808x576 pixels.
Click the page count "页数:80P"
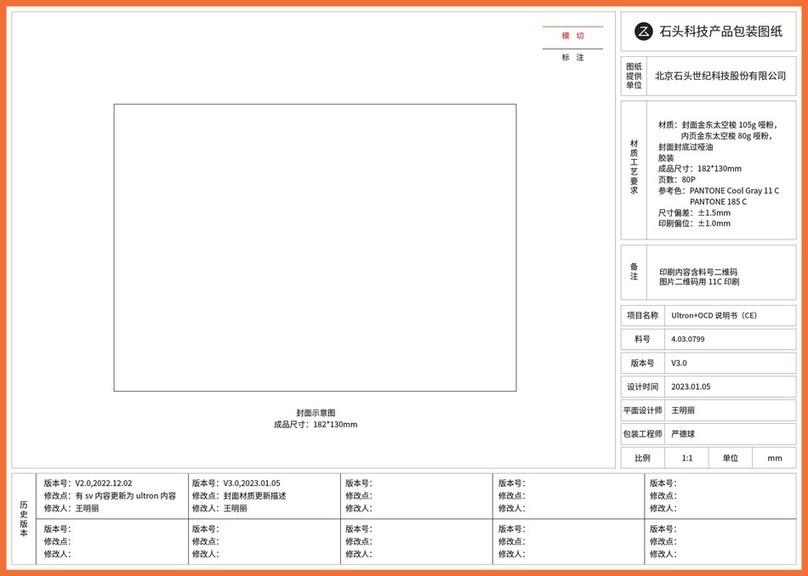coord(677,180)
